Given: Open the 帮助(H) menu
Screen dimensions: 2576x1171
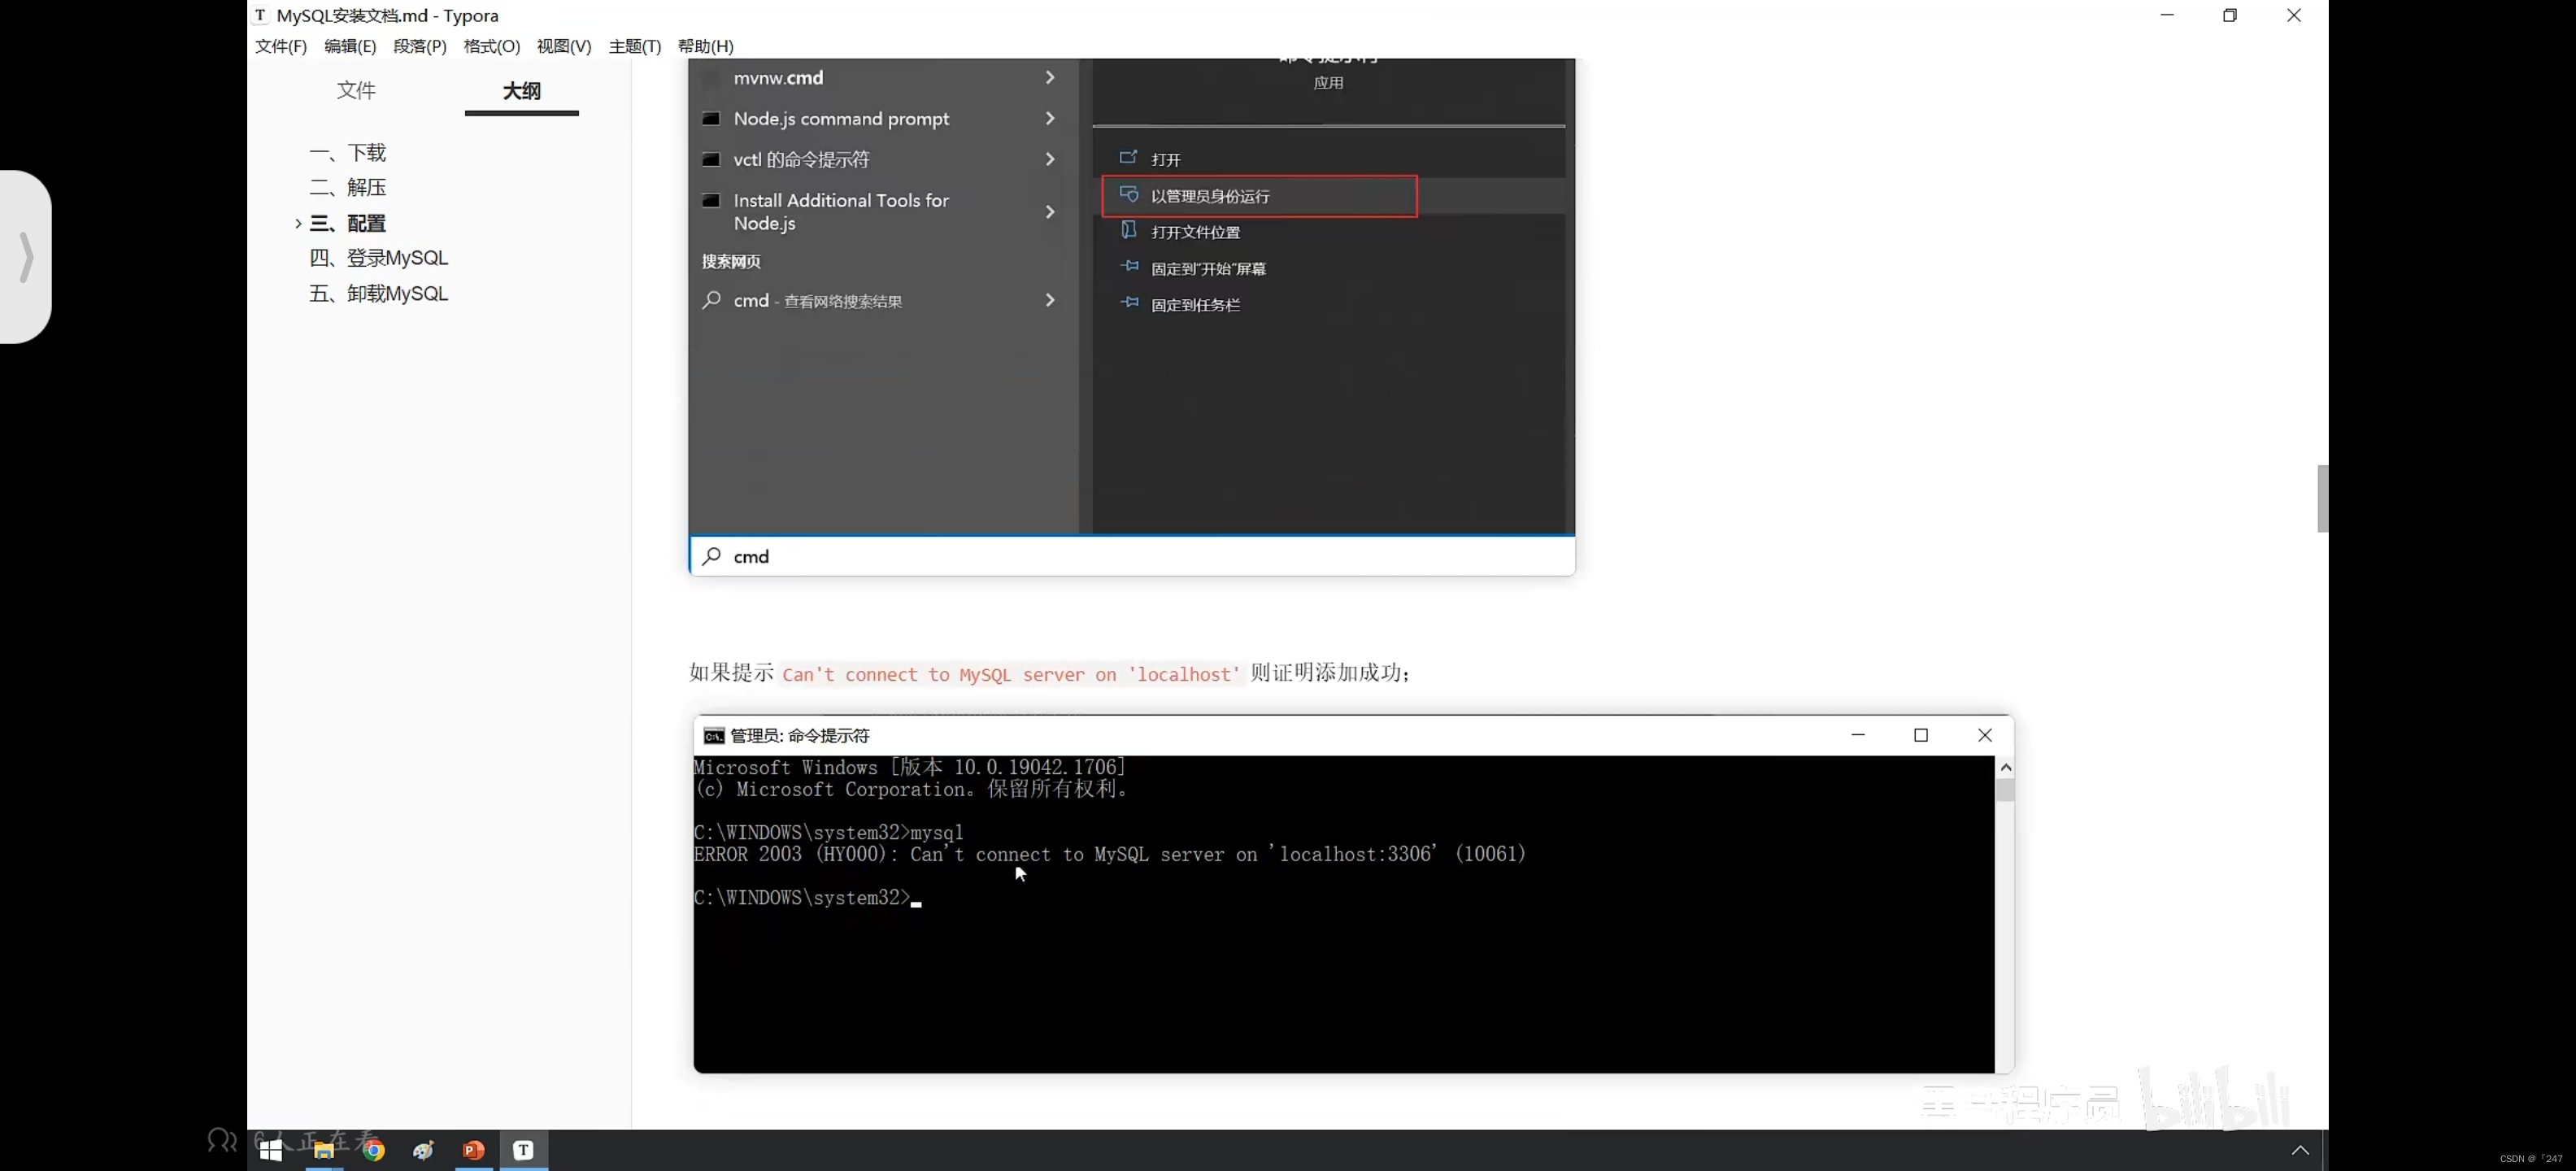Looking at the screenshot, I should pyautogui.click(x=706, y=46).
